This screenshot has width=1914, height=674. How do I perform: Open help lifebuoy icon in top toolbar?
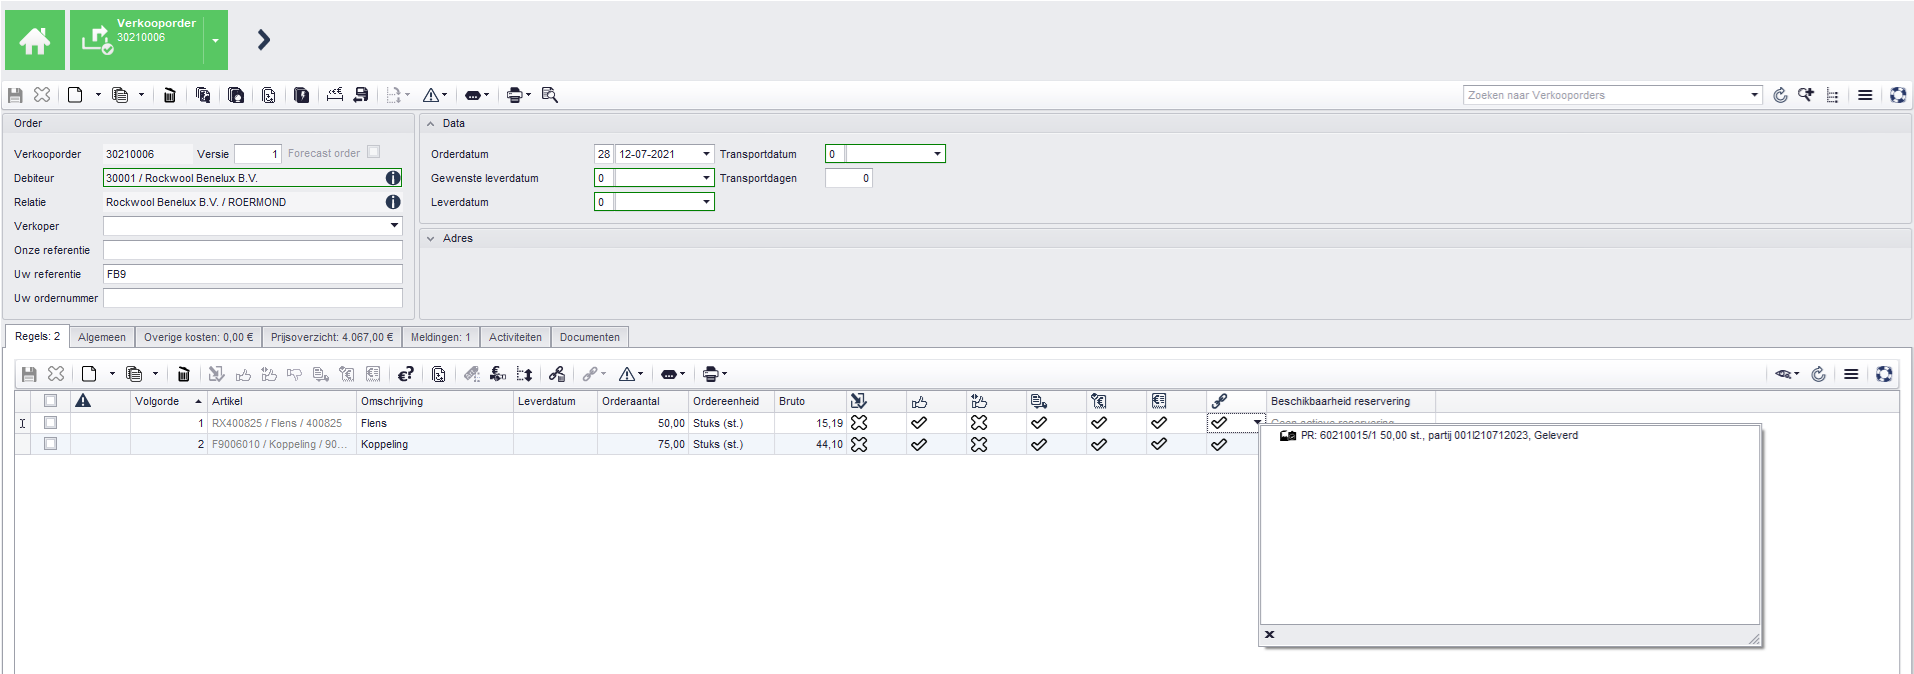[x=1898, y=95]
